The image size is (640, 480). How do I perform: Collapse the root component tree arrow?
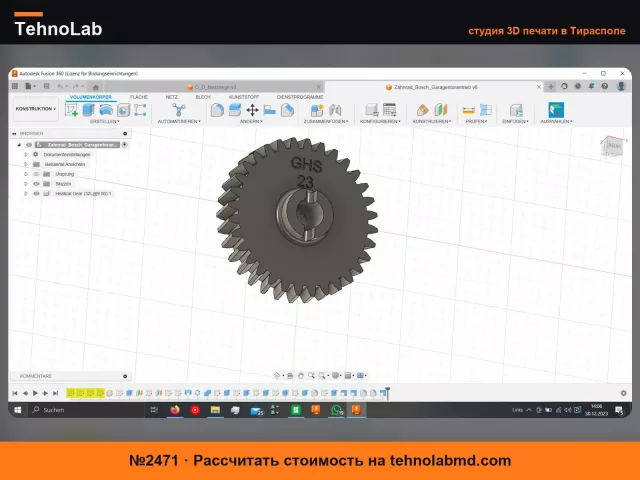pos(19,144)
